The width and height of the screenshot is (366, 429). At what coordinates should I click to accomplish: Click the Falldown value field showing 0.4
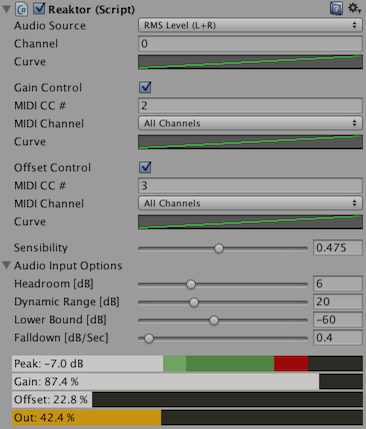338,338
